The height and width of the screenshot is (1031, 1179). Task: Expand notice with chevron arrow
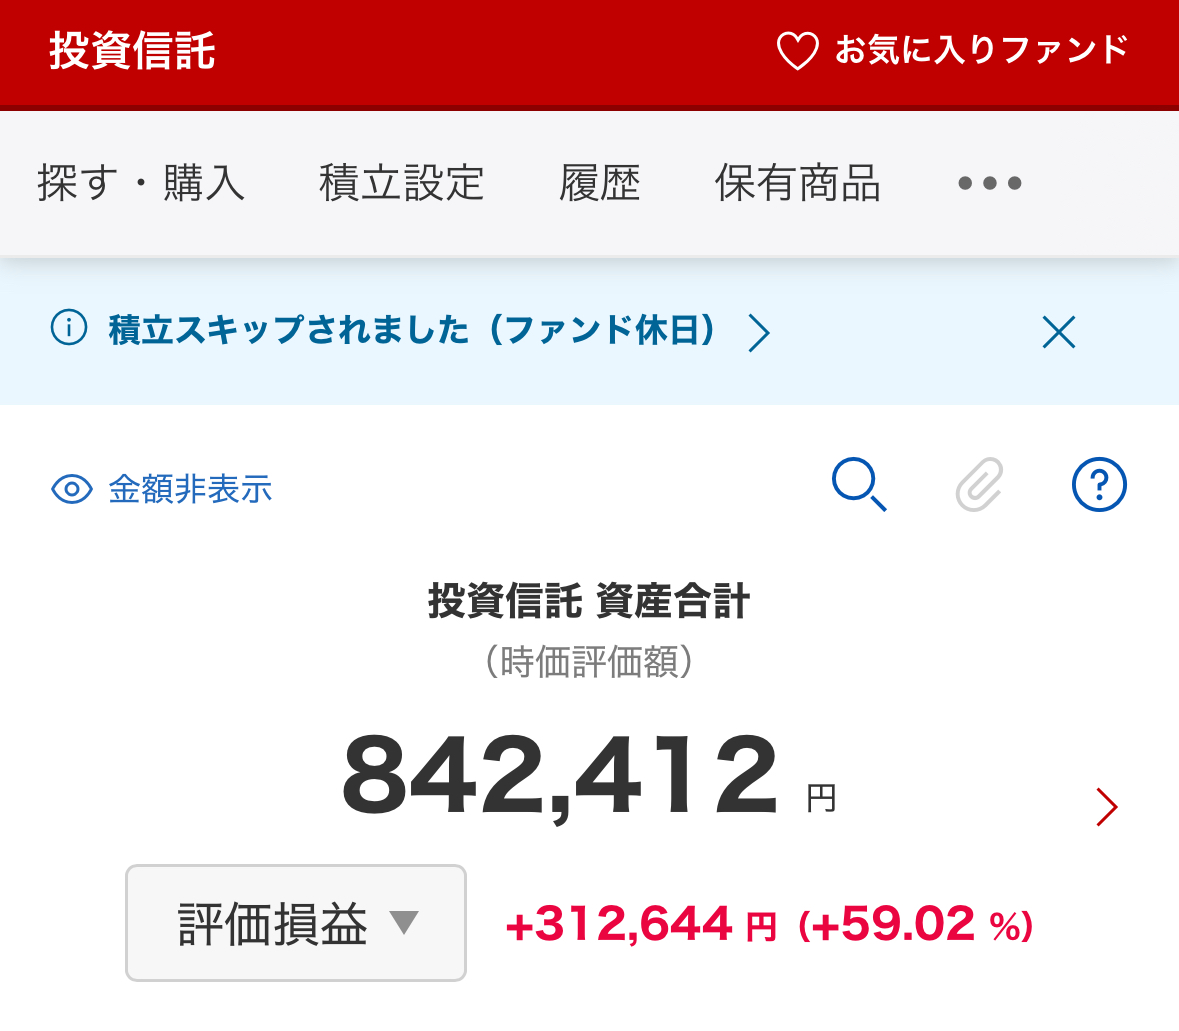[759, 332]
